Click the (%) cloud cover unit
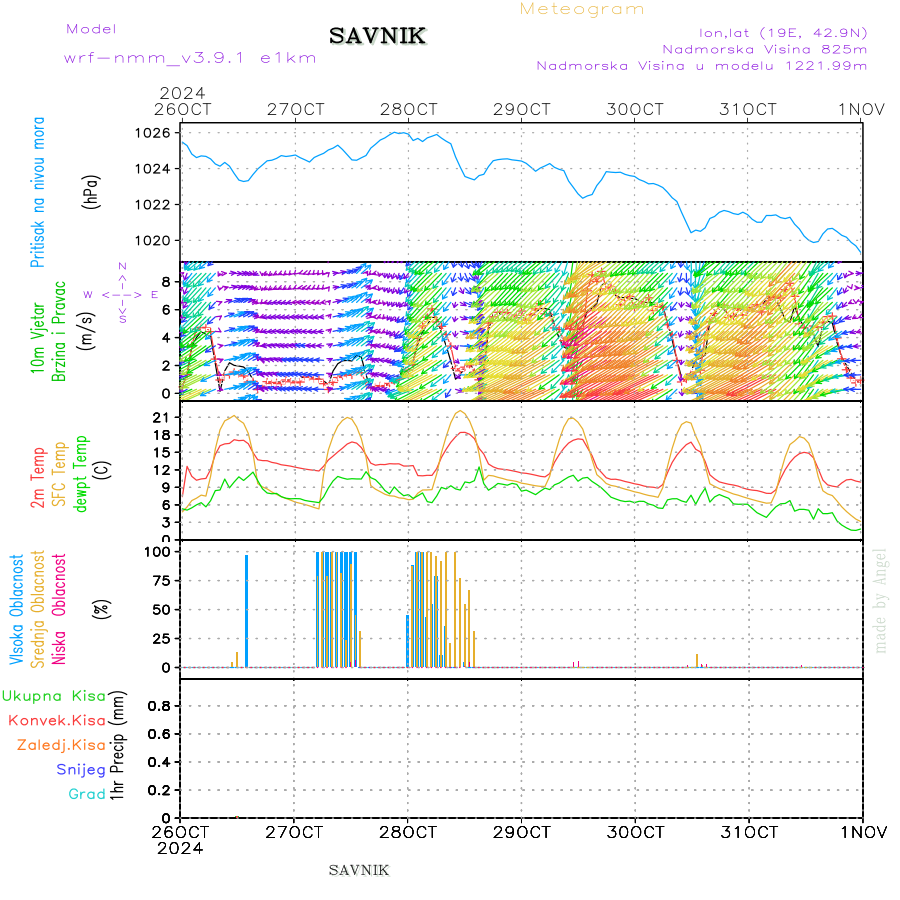This screenshot has height=900, width=900. coord(102,609)
